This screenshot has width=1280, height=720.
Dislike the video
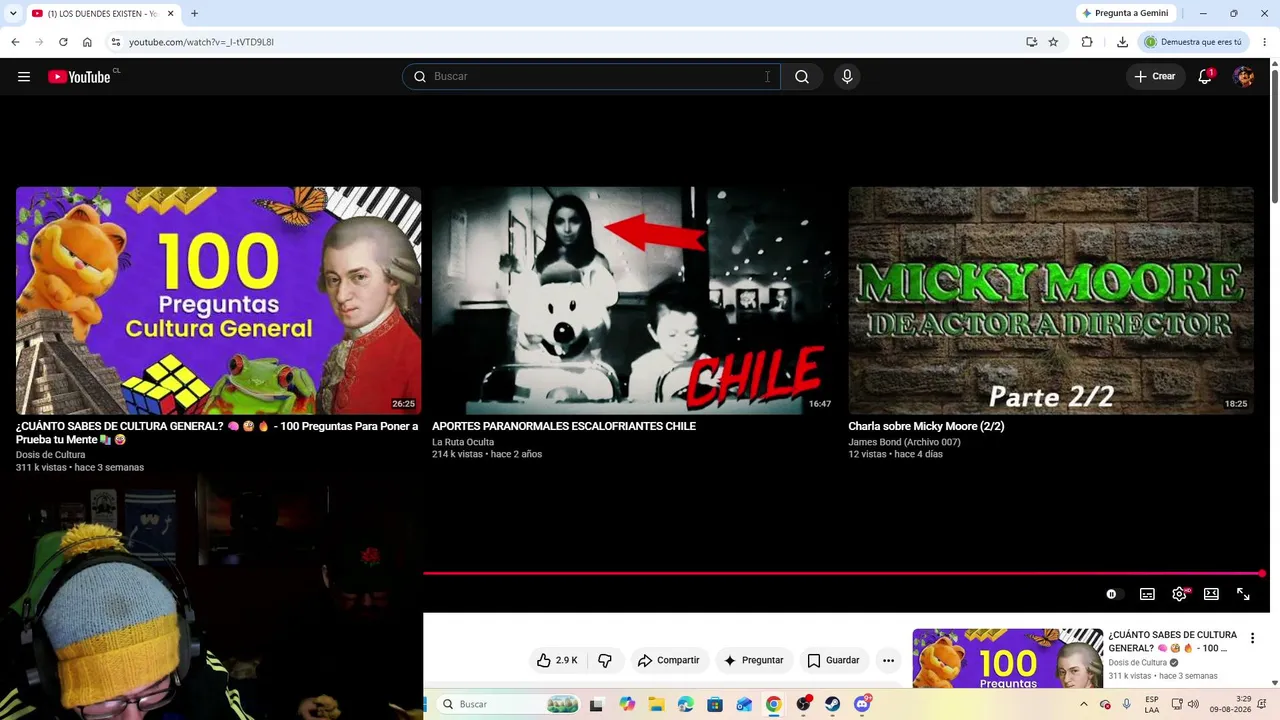coord(605,660)
